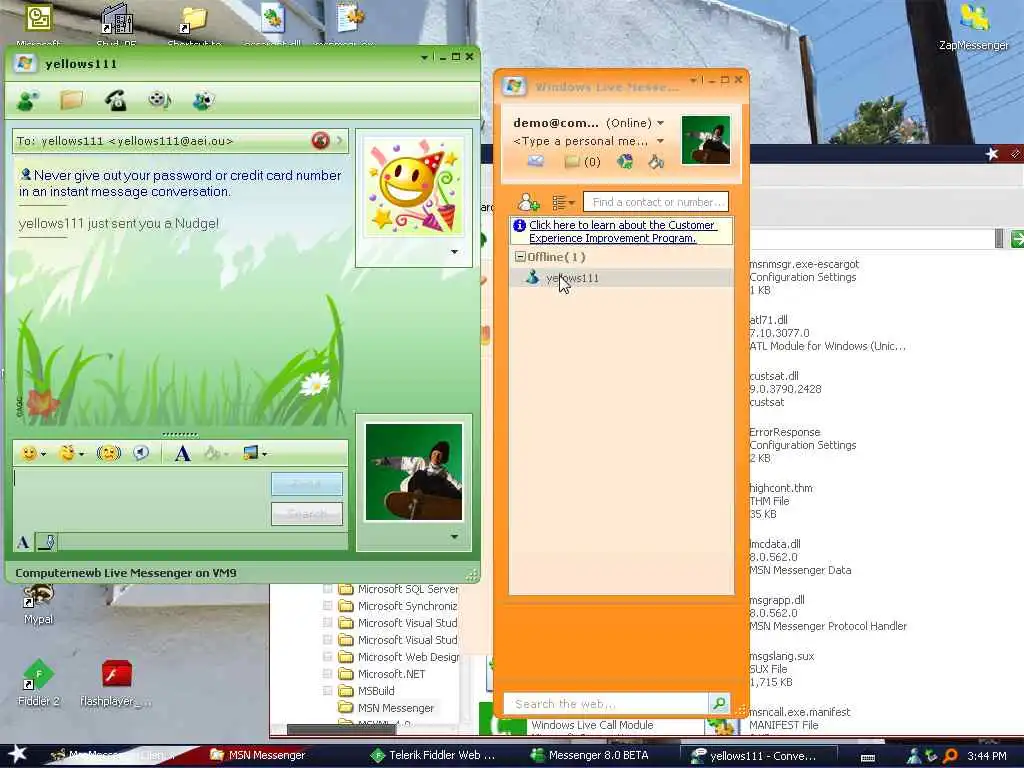Block contact using the red icon

click(x=321, y=140)
